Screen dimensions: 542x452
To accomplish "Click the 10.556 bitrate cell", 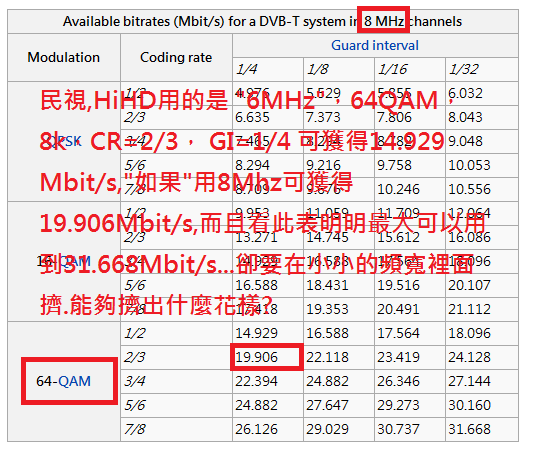I will click(x=482, y=189).
